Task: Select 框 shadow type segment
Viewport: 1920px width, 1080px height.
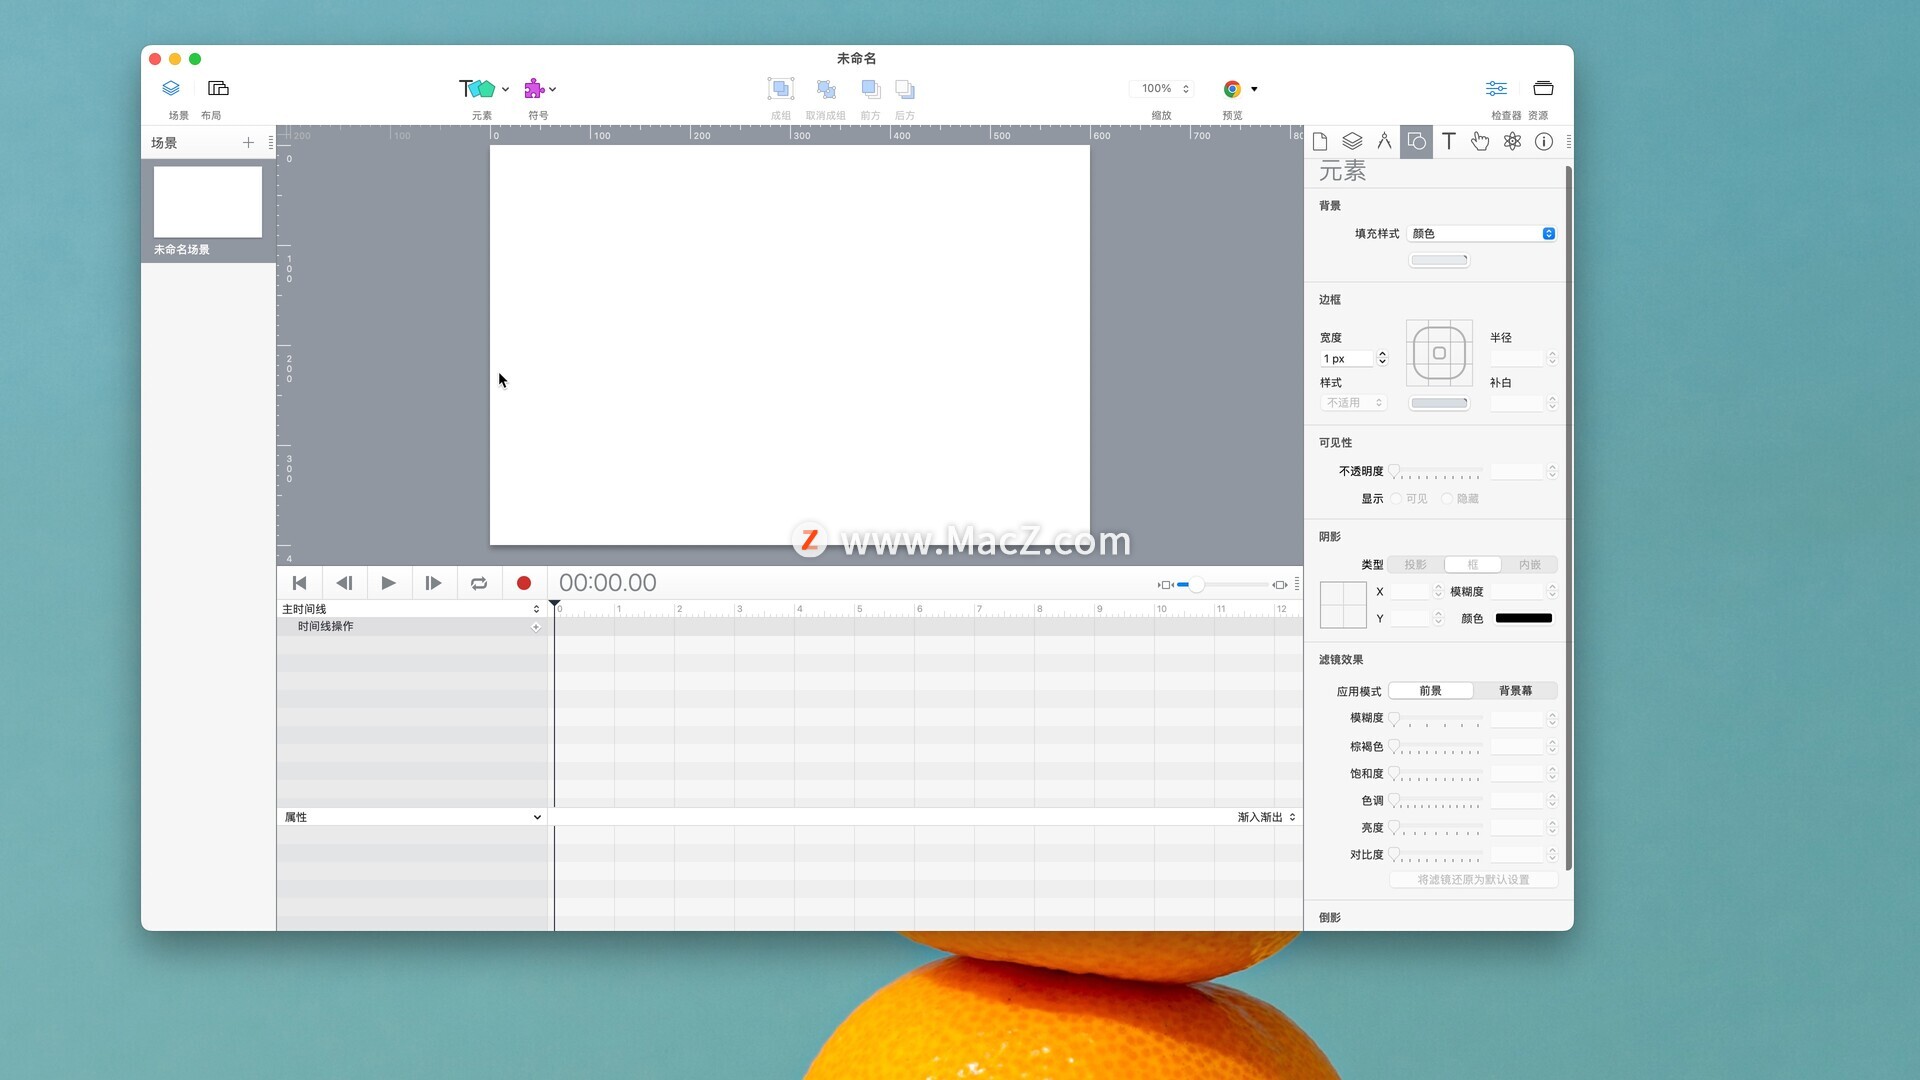Action: (x=1472, y=565)
